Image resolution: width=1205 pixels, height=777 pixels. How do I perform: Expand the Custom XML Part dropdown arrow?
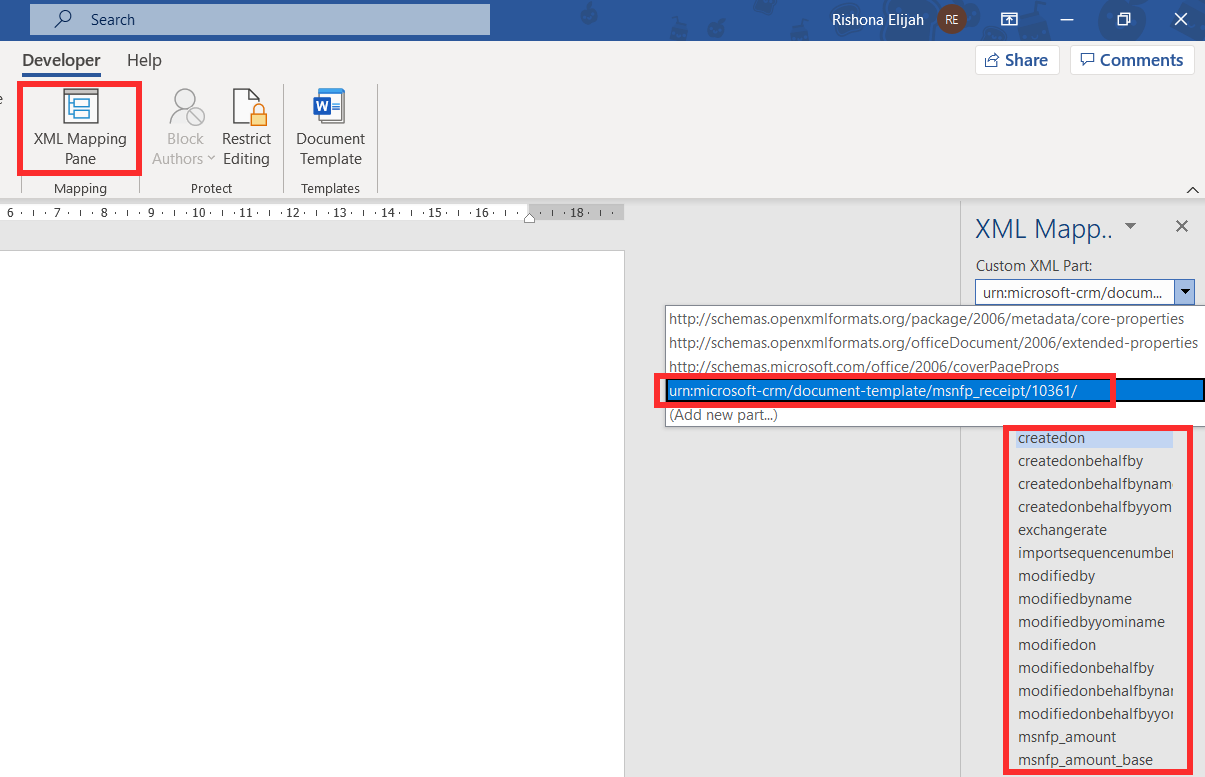[1185, 292]
